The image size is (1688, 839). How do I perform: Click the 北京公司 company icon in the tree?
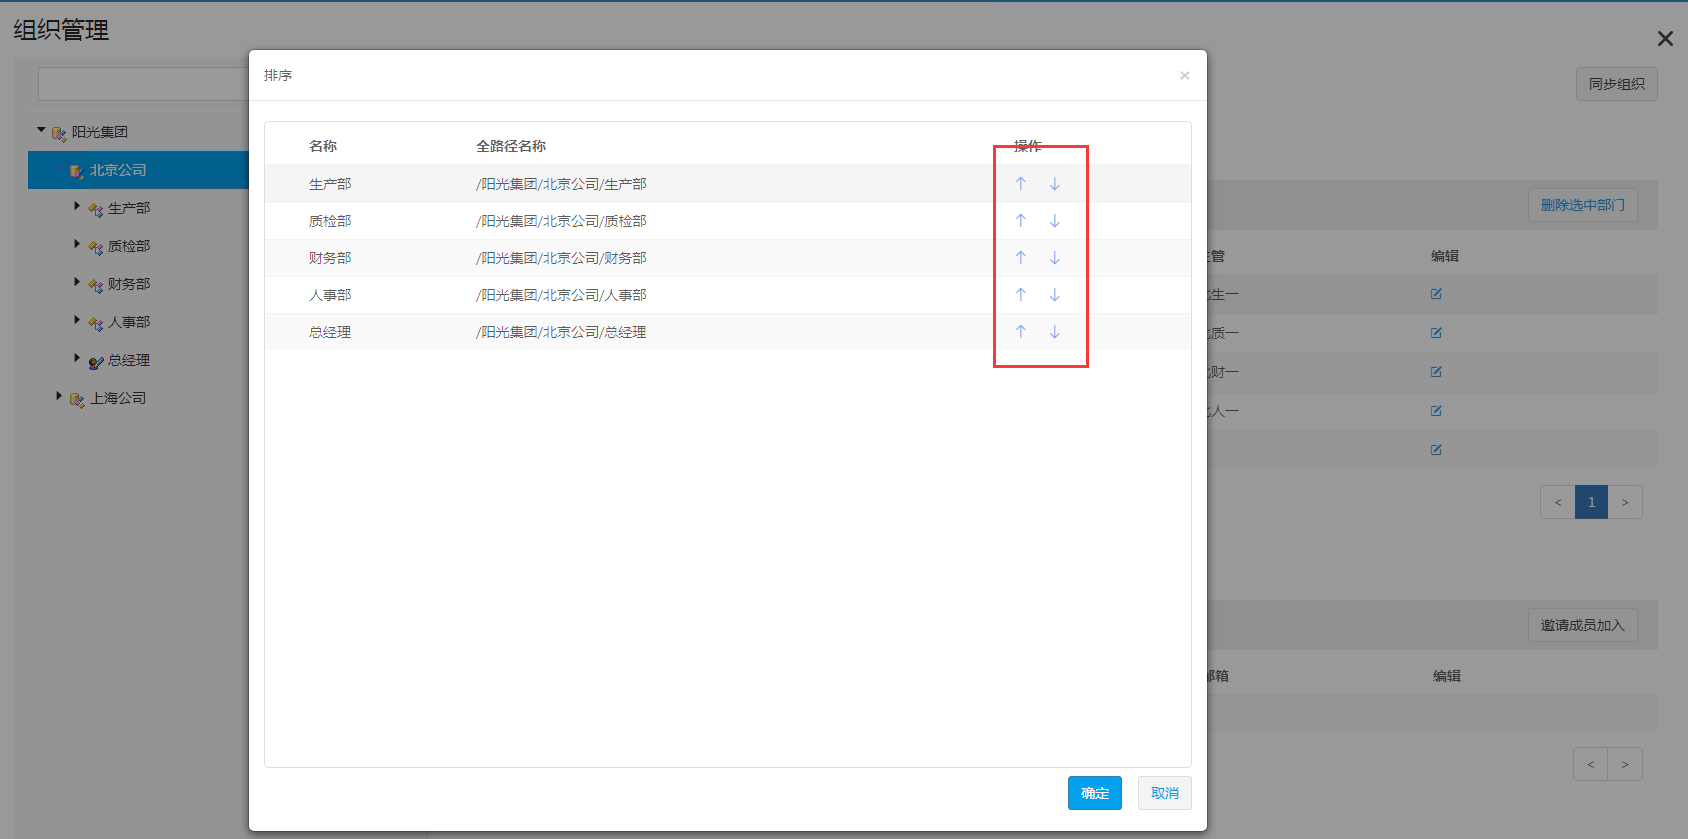point(77,171)
